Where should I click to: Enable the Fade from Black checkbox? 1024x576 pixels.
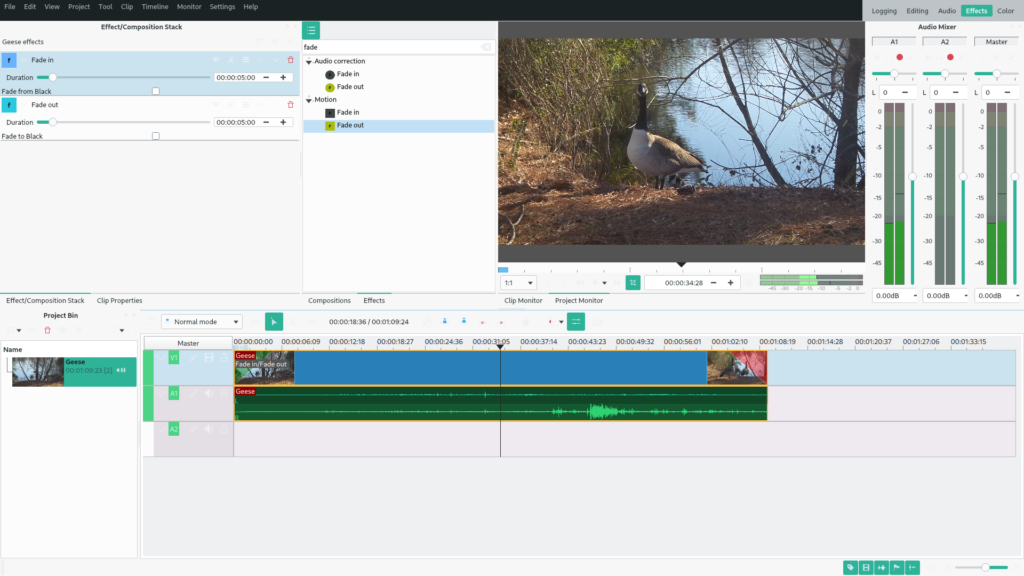(156, 91)
